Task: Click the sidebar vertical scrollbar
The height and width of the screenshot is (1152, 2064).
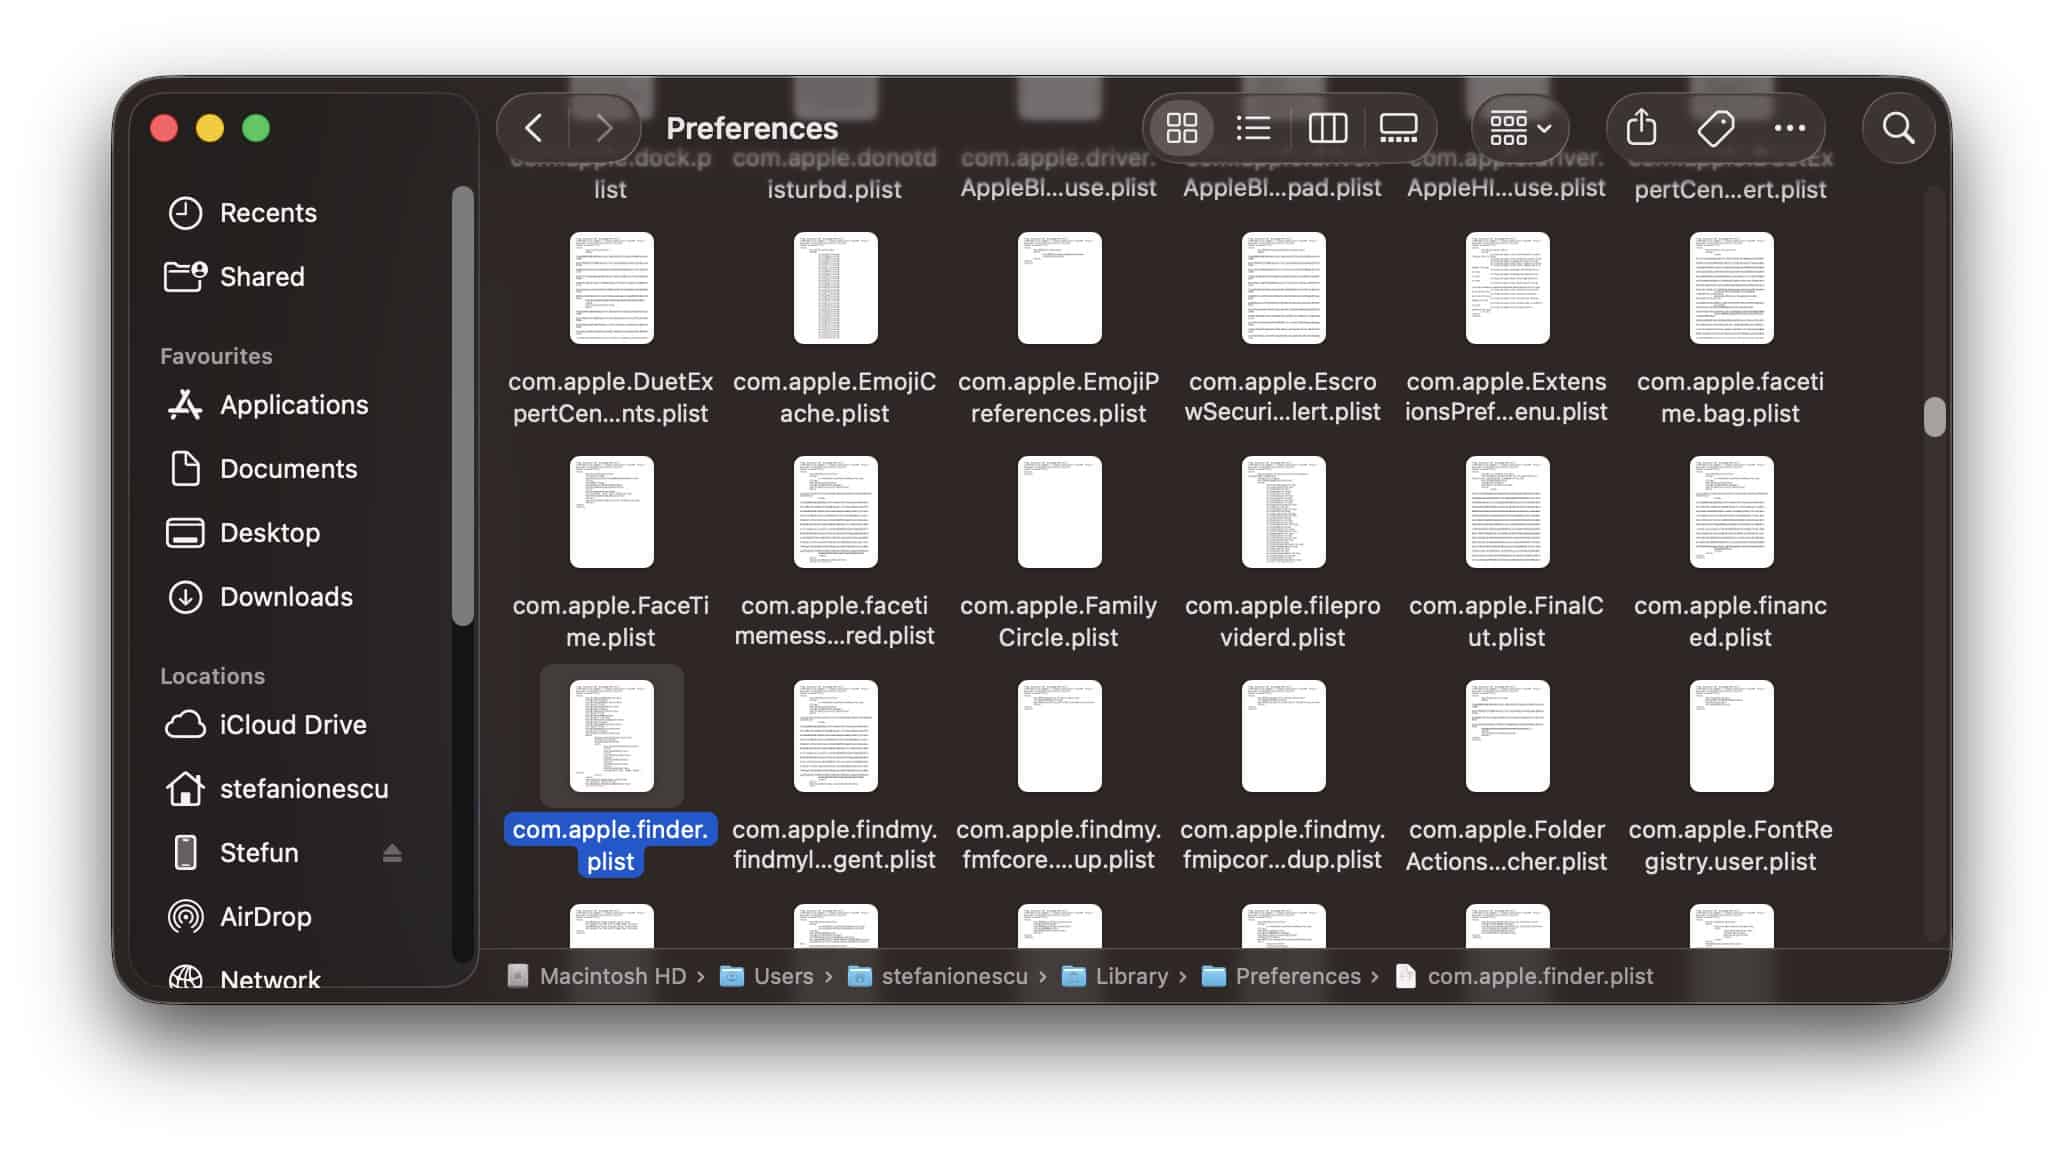Action: point(462,405)
